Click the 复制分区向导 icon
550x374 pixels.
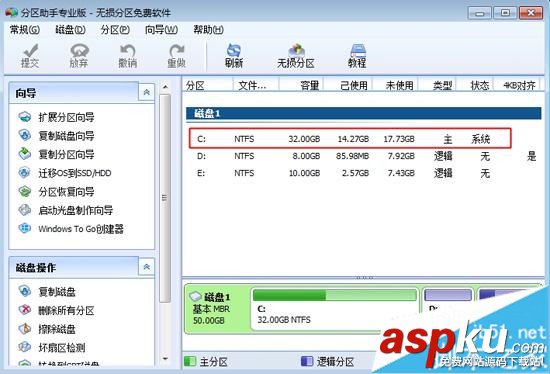point(25,154)
